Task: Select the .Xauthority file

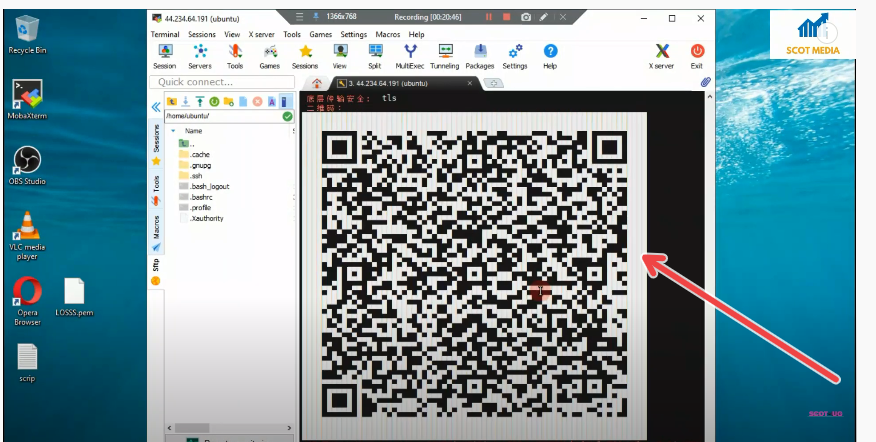Action: (201, 218)
